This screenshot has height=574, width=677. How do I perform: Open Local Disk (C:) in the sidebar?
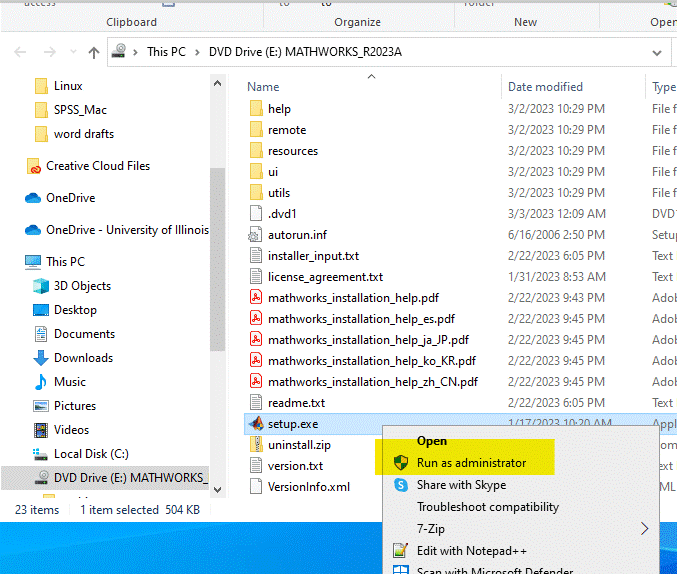(81, 454)
